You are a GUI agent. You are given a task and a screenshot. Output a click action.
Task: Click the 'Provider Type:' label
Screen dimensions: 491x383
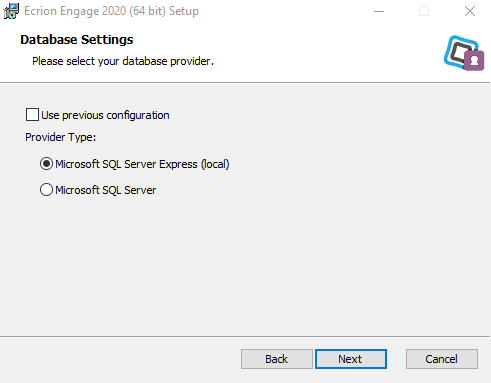pos(61,137)
